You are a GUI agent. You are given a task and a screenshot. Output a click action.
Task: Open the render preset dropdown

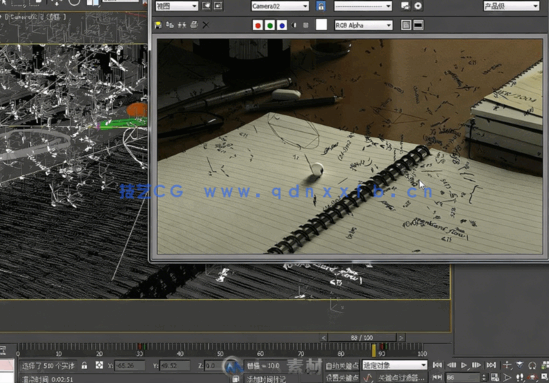coord(363,6)
